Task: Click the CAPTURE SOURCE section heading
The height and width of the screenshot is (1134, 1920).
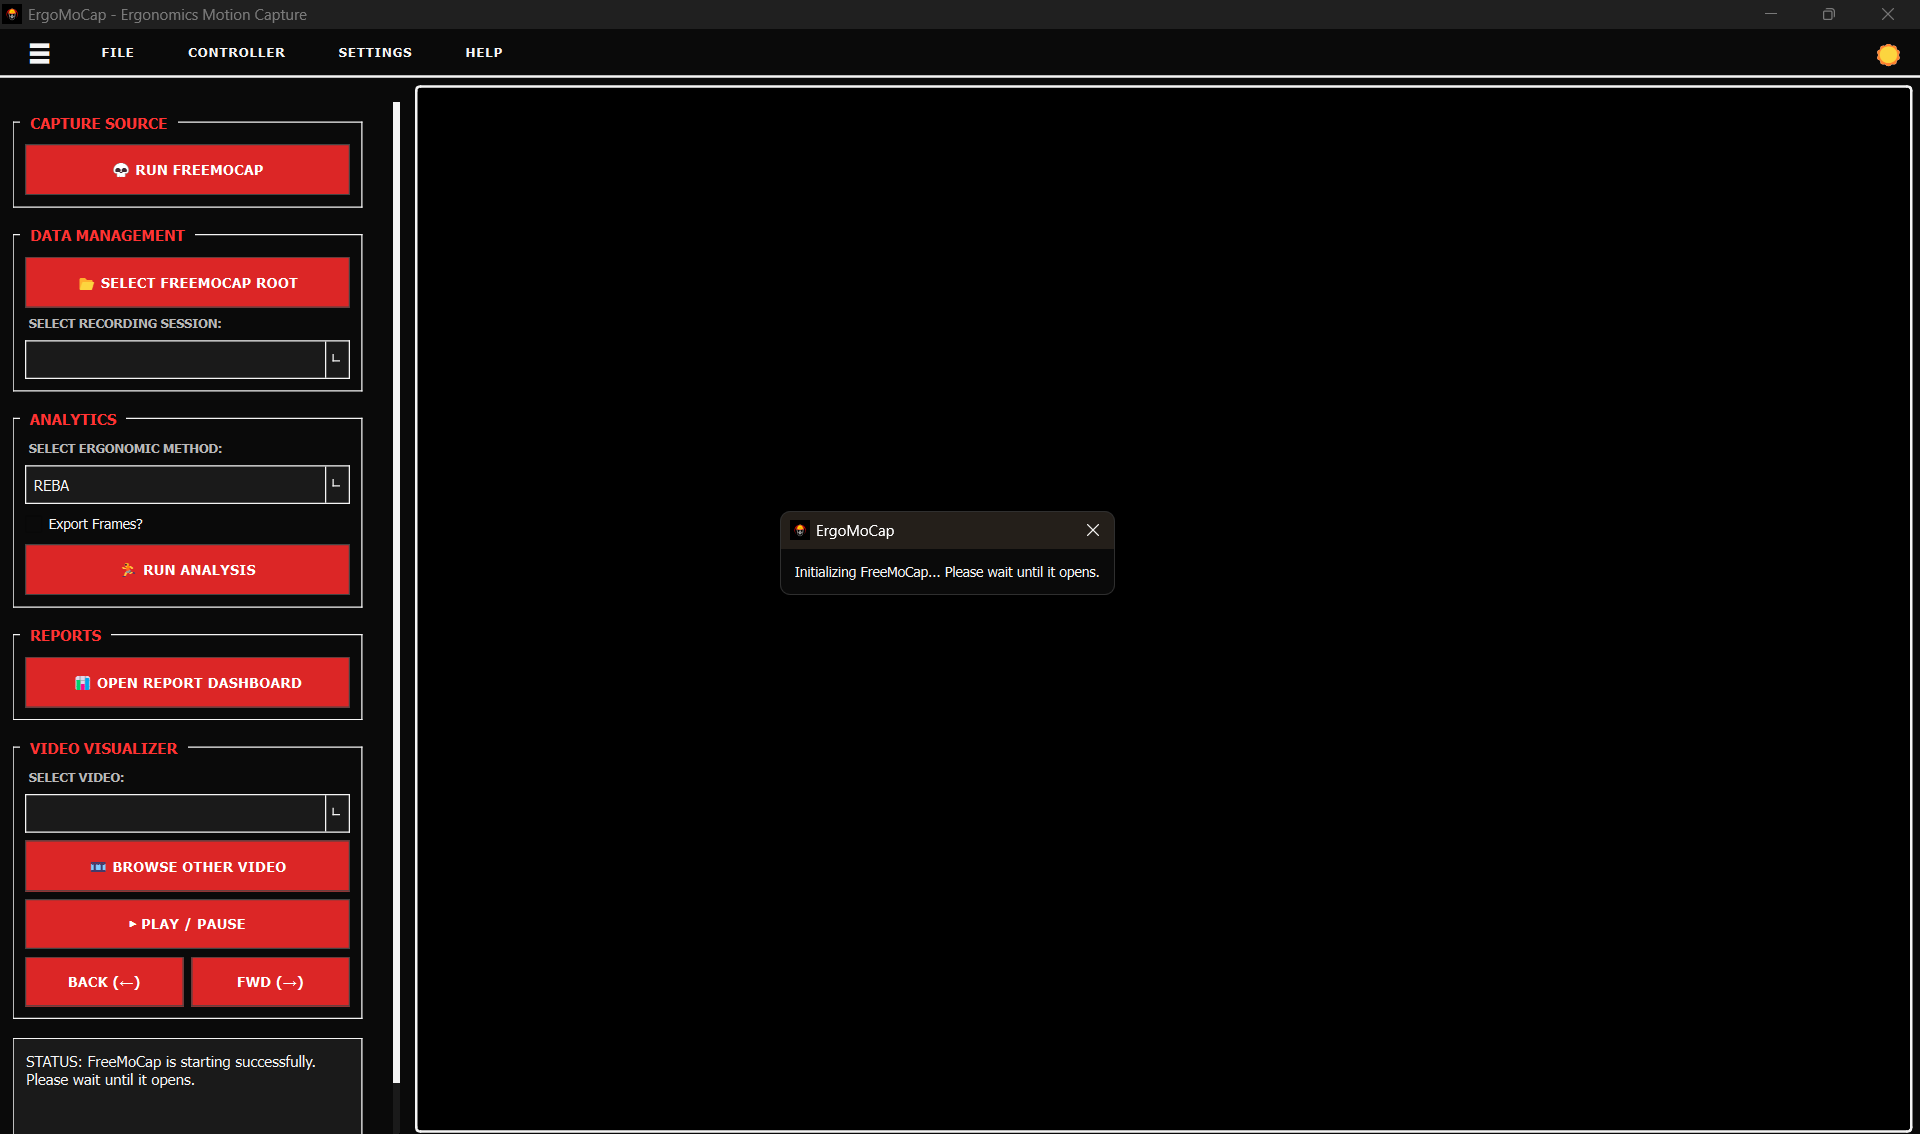Action: [99, 124]
